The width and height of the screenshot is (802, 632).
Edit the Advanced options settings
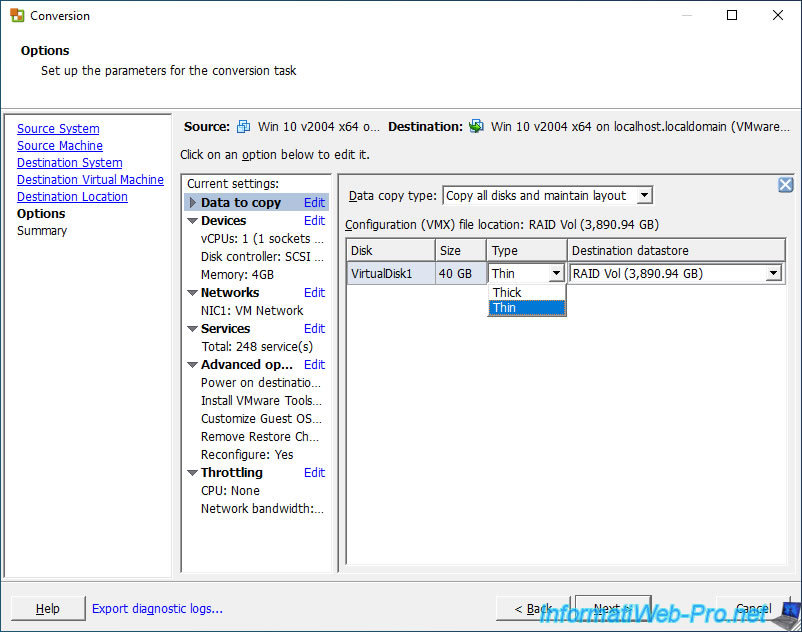click(x=314, y=365)
